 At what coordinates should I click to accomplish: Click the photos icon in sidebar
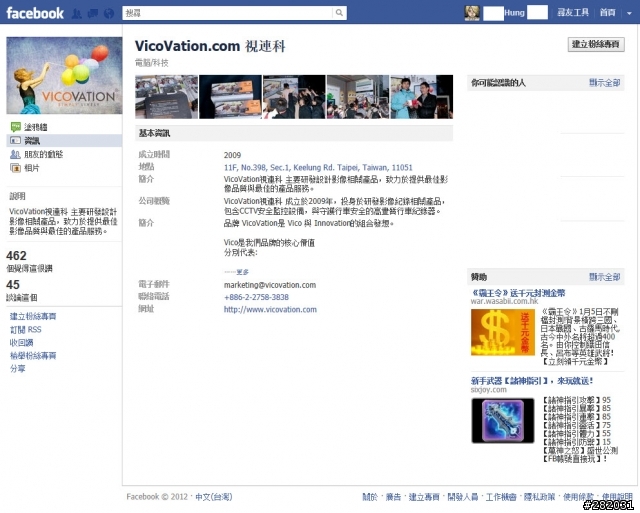coord(16,168)
